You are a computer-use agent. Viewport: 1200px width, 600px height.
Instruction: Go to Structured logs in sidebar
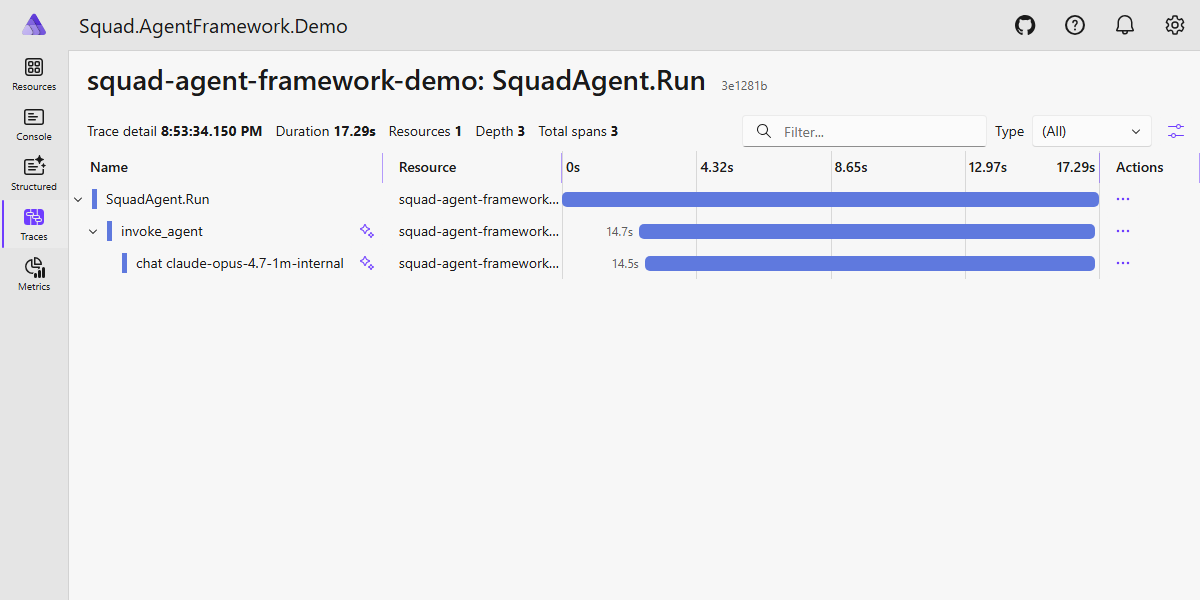point(34,175)
